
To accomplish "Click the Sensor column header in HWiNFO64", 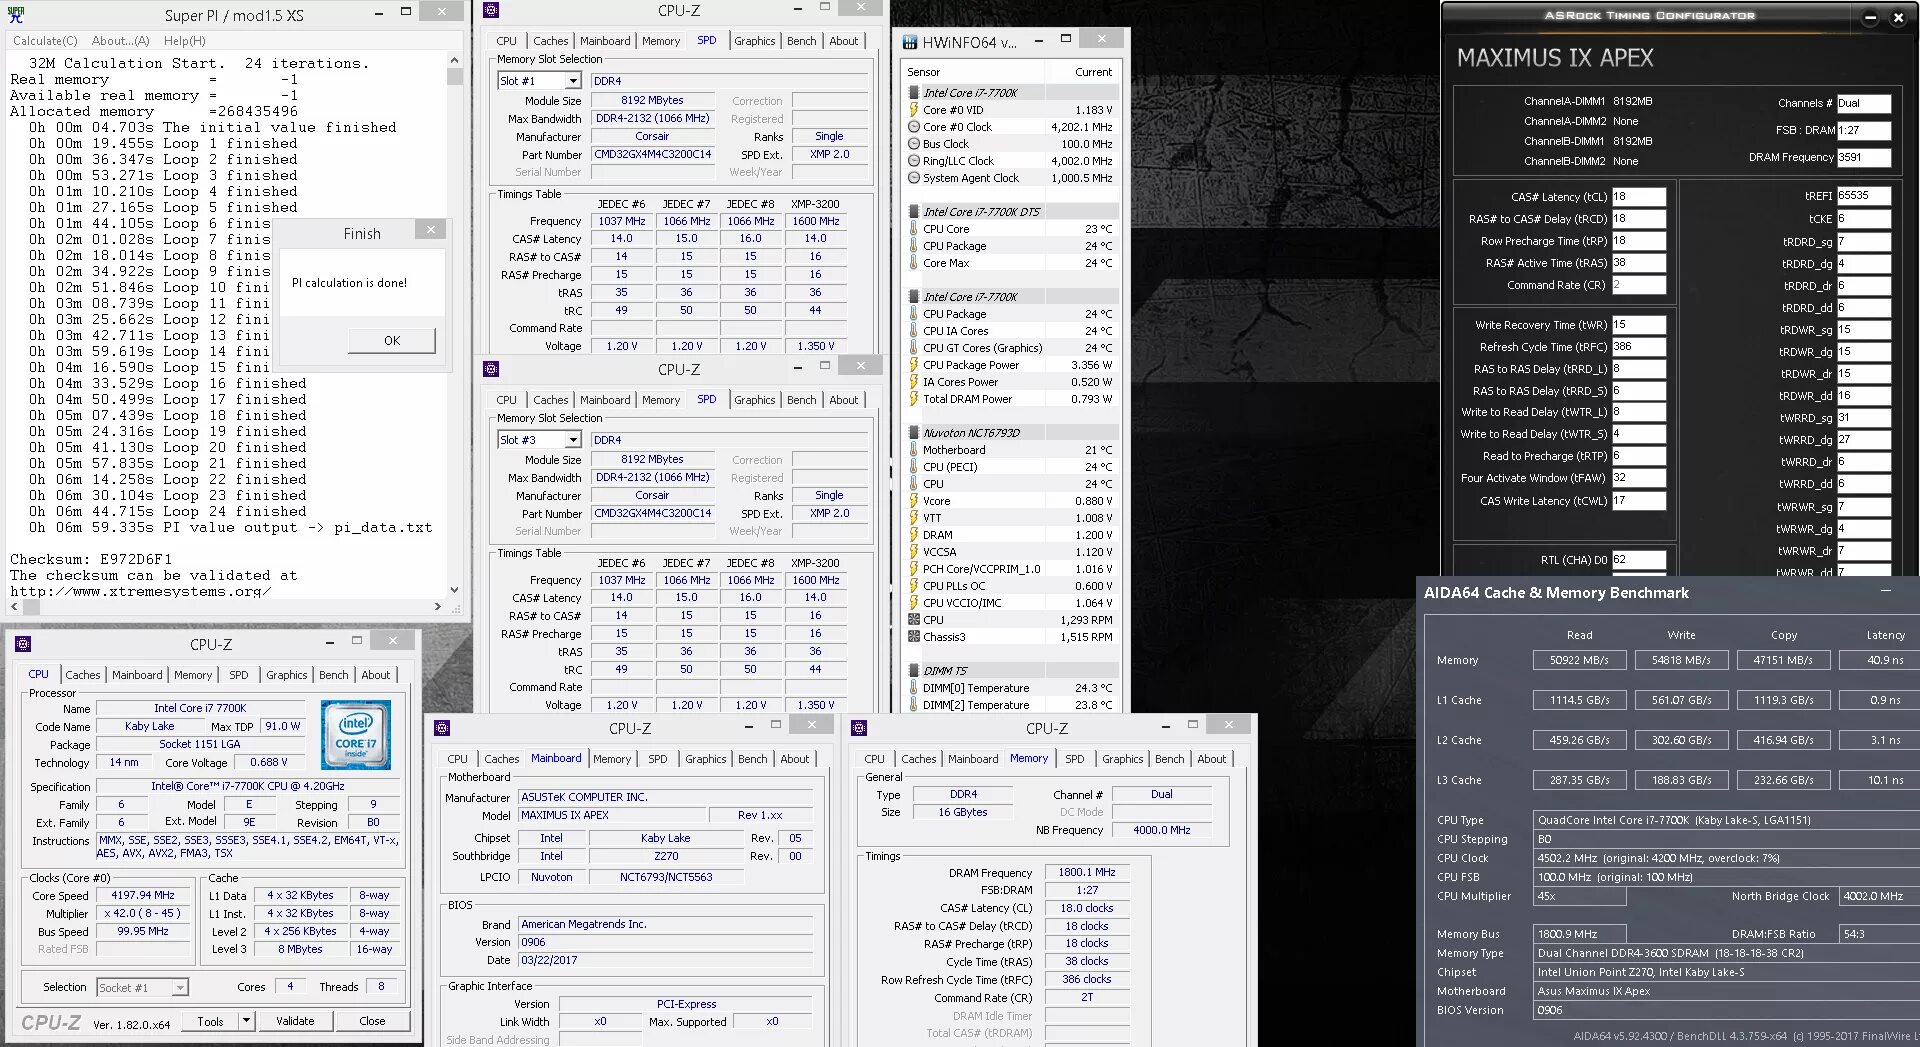I will 974,72.
